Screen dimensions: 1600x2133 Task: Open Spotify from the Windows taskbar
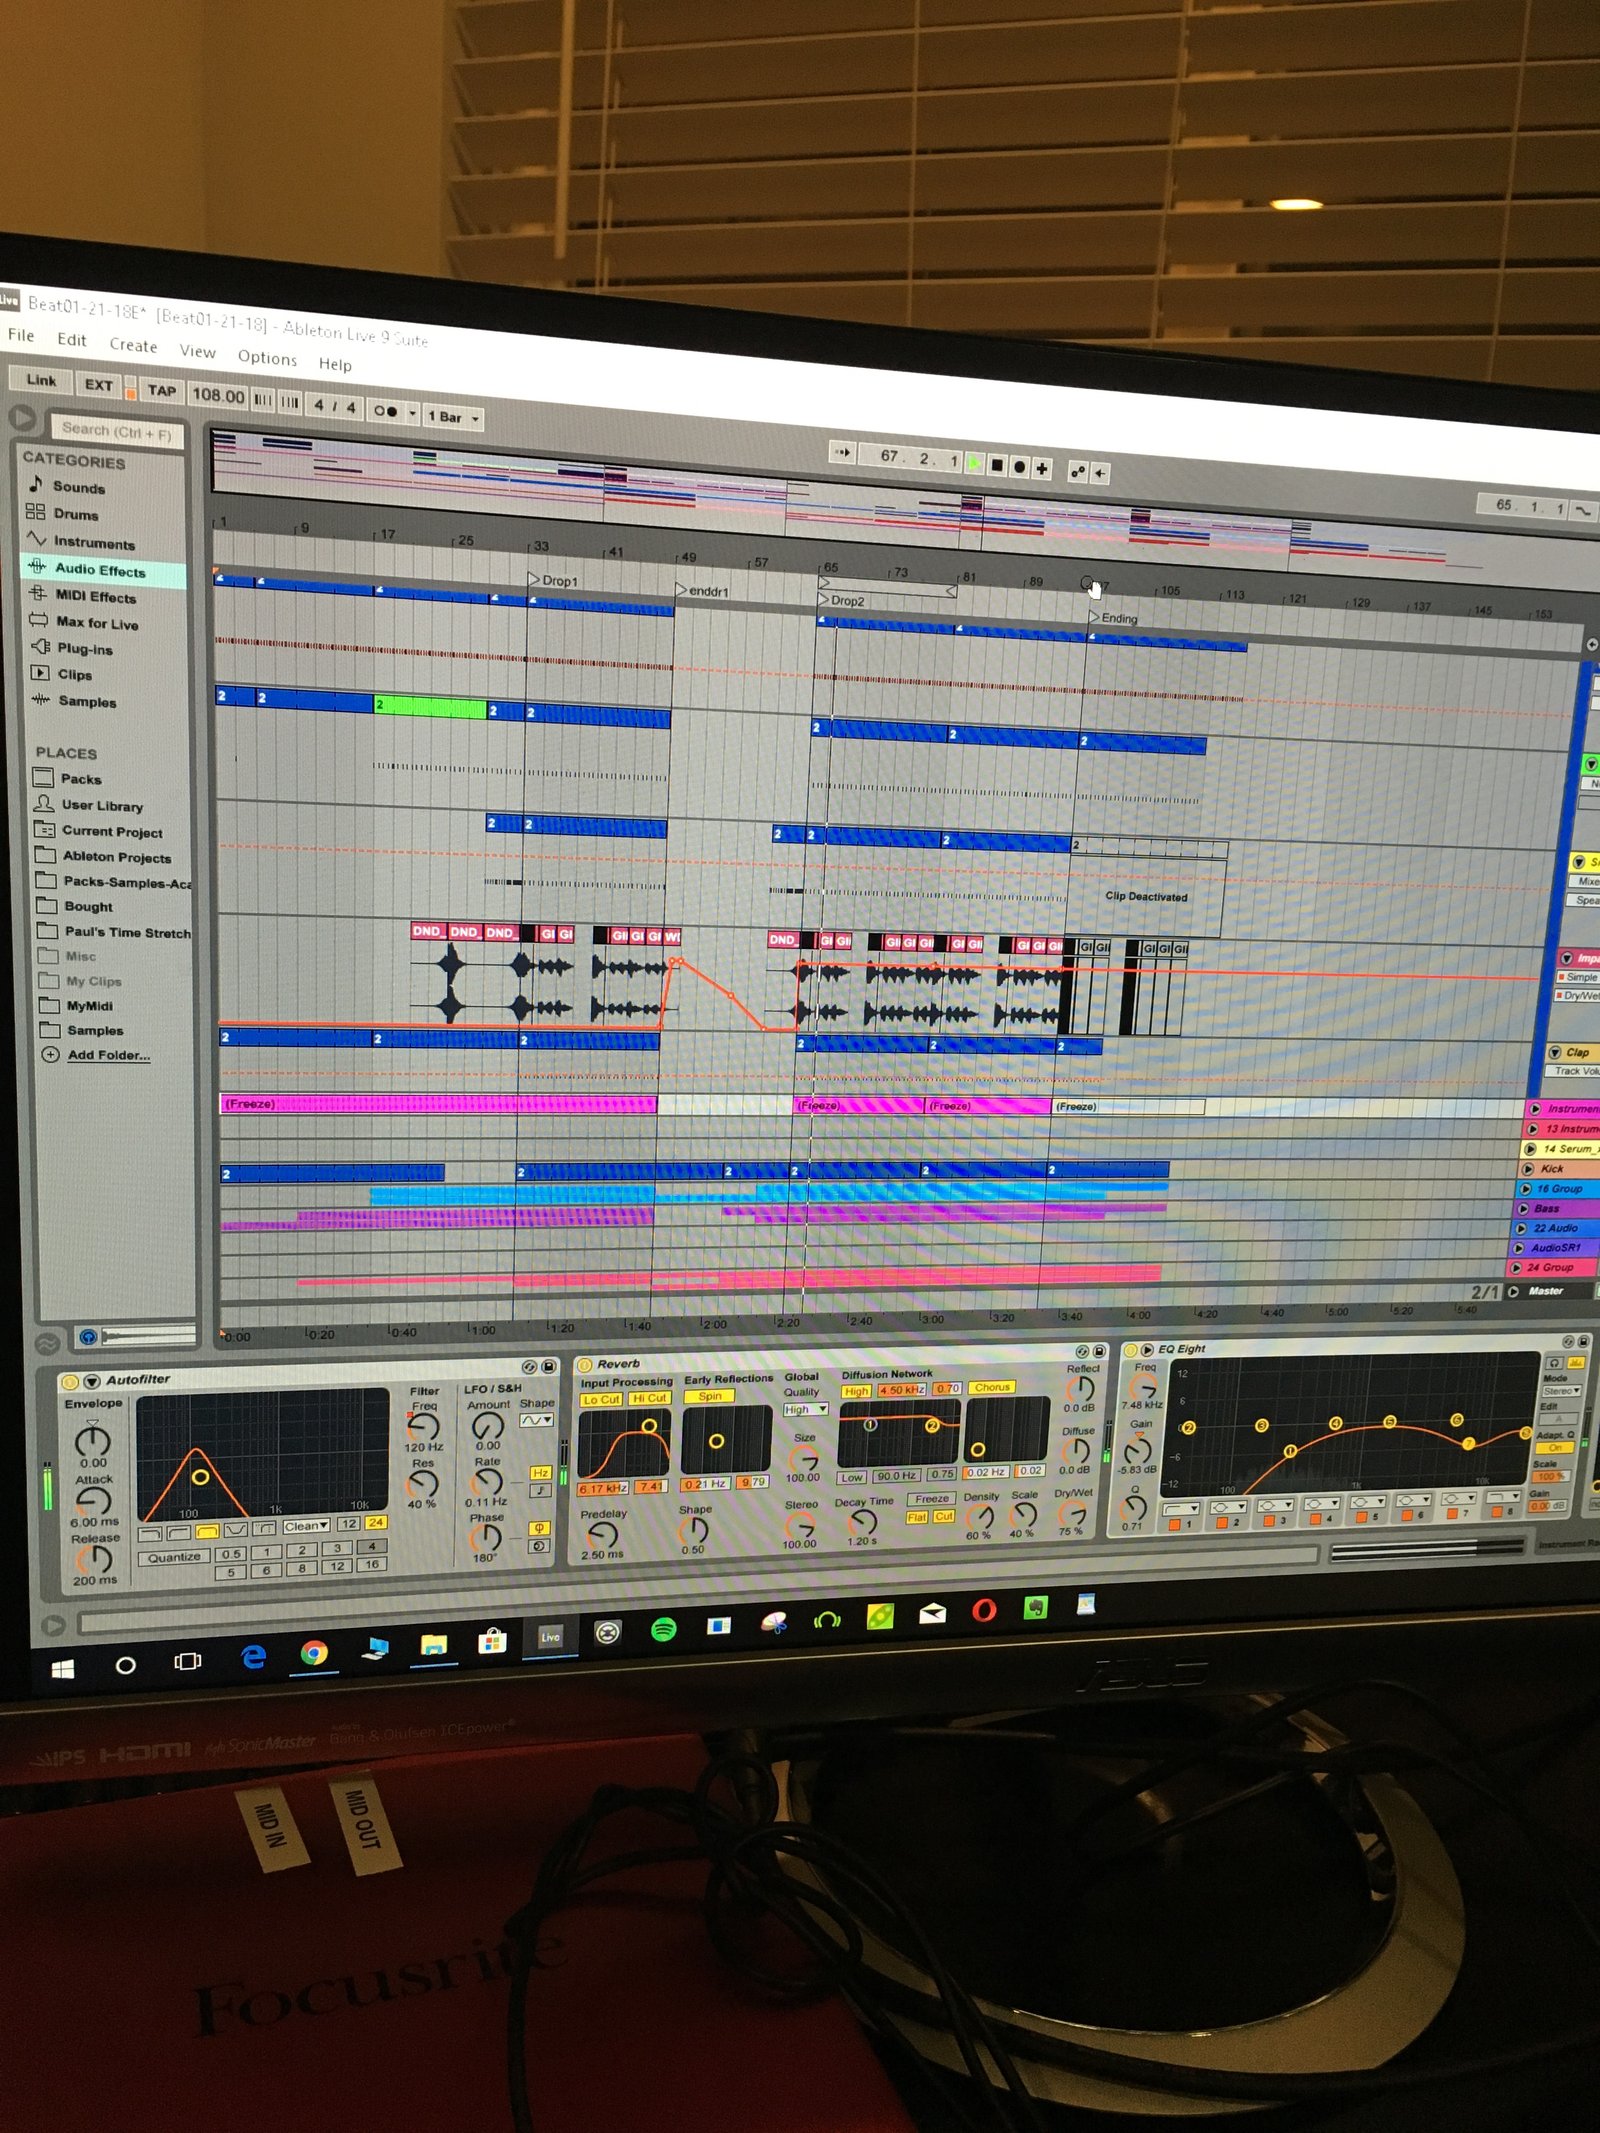[x=663, y=1629]
